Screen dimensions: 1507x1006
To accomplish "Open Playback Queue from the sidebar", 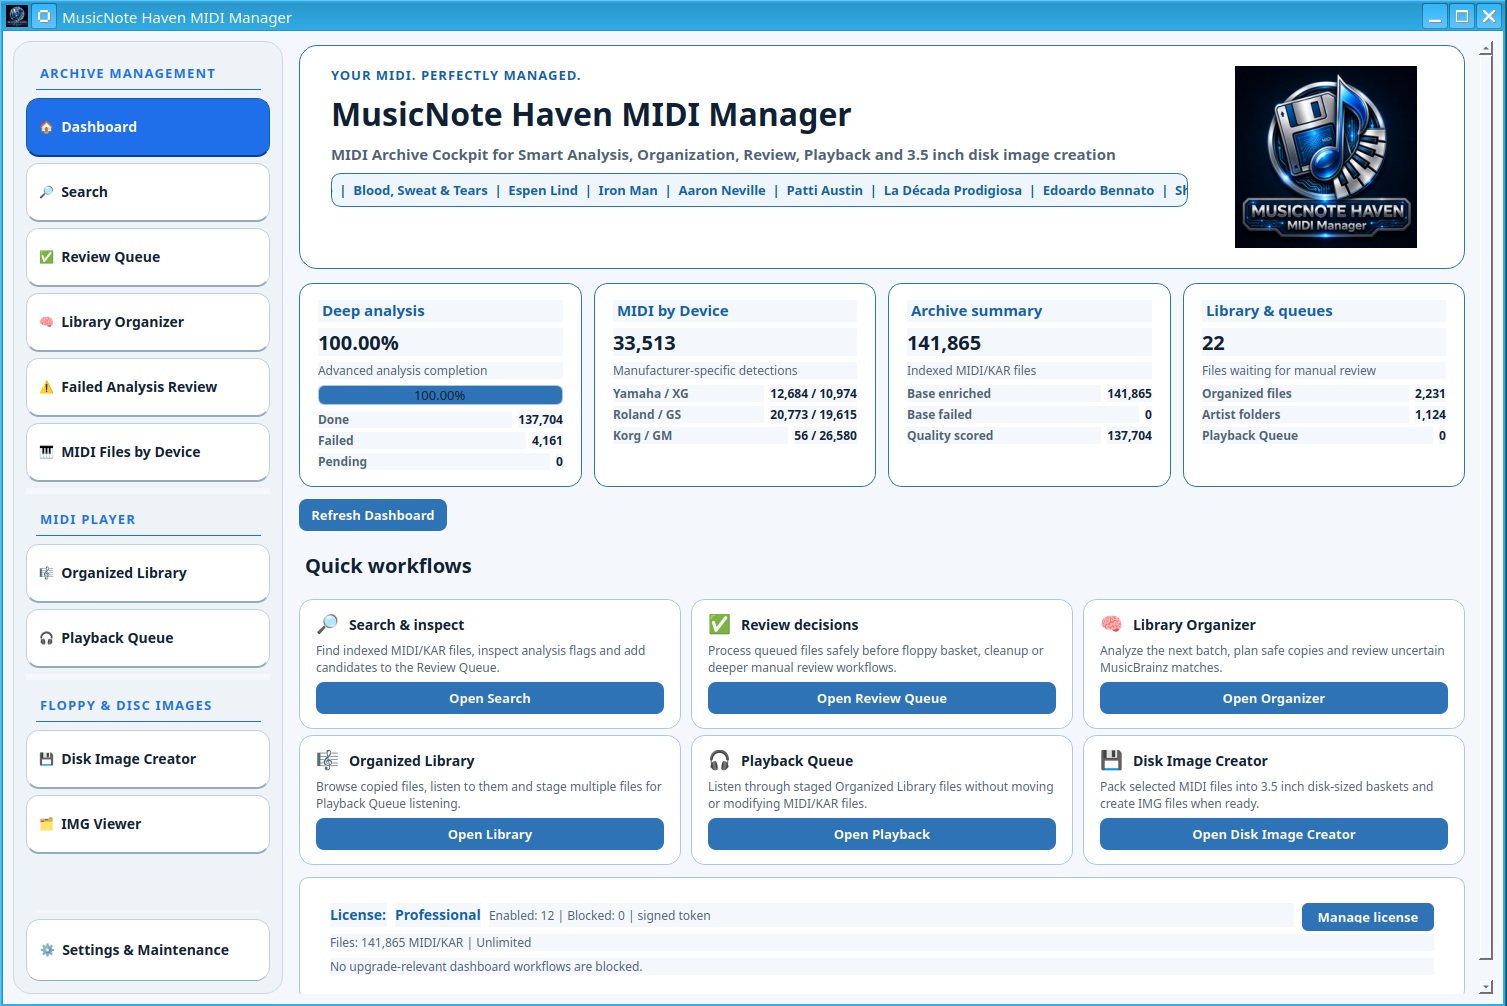I will point(148,638).
